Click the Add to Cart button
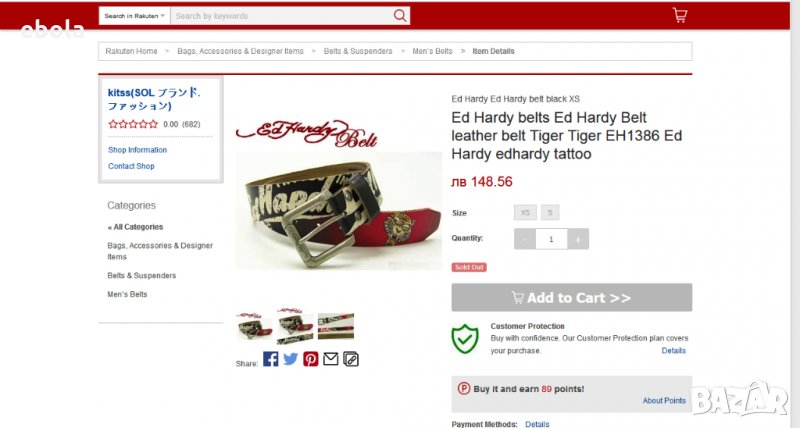 coord(571,297)
